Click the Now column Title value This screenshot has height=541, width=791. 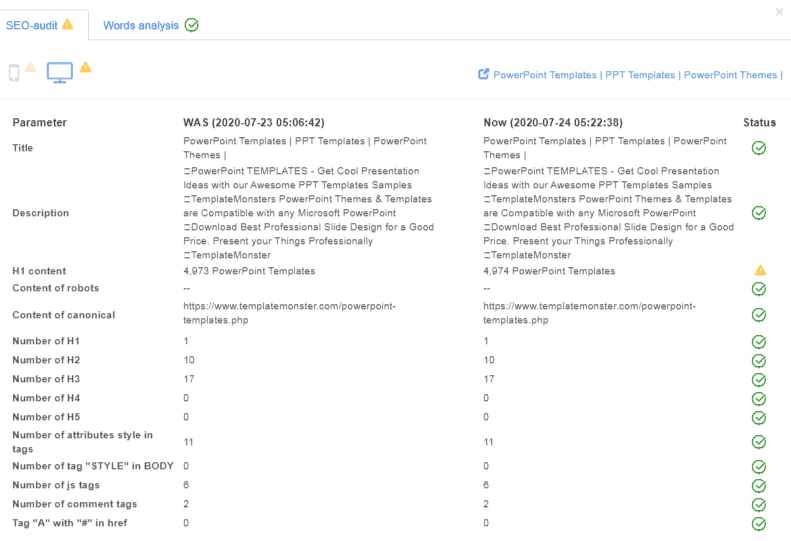[605, 148]
